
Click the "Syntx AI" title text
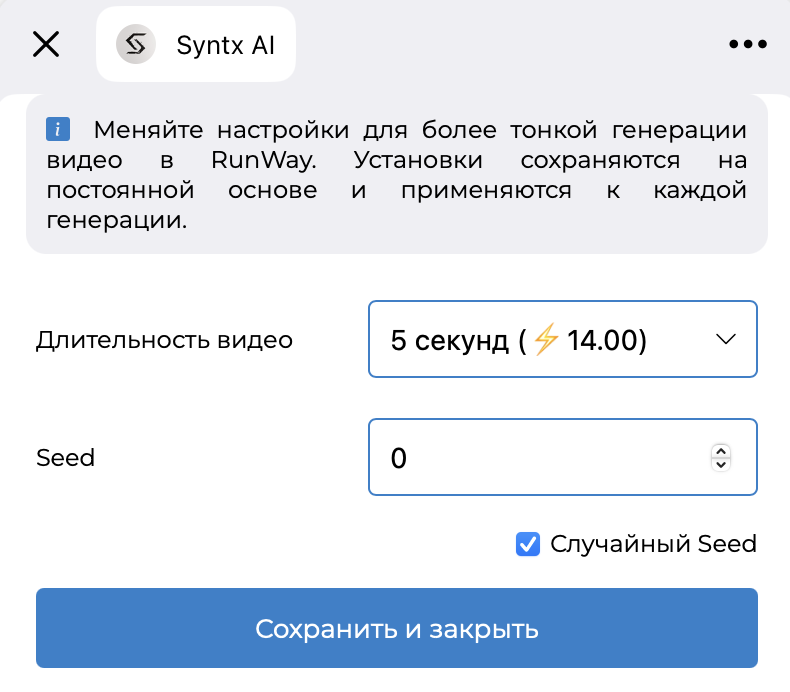[225, 45]
